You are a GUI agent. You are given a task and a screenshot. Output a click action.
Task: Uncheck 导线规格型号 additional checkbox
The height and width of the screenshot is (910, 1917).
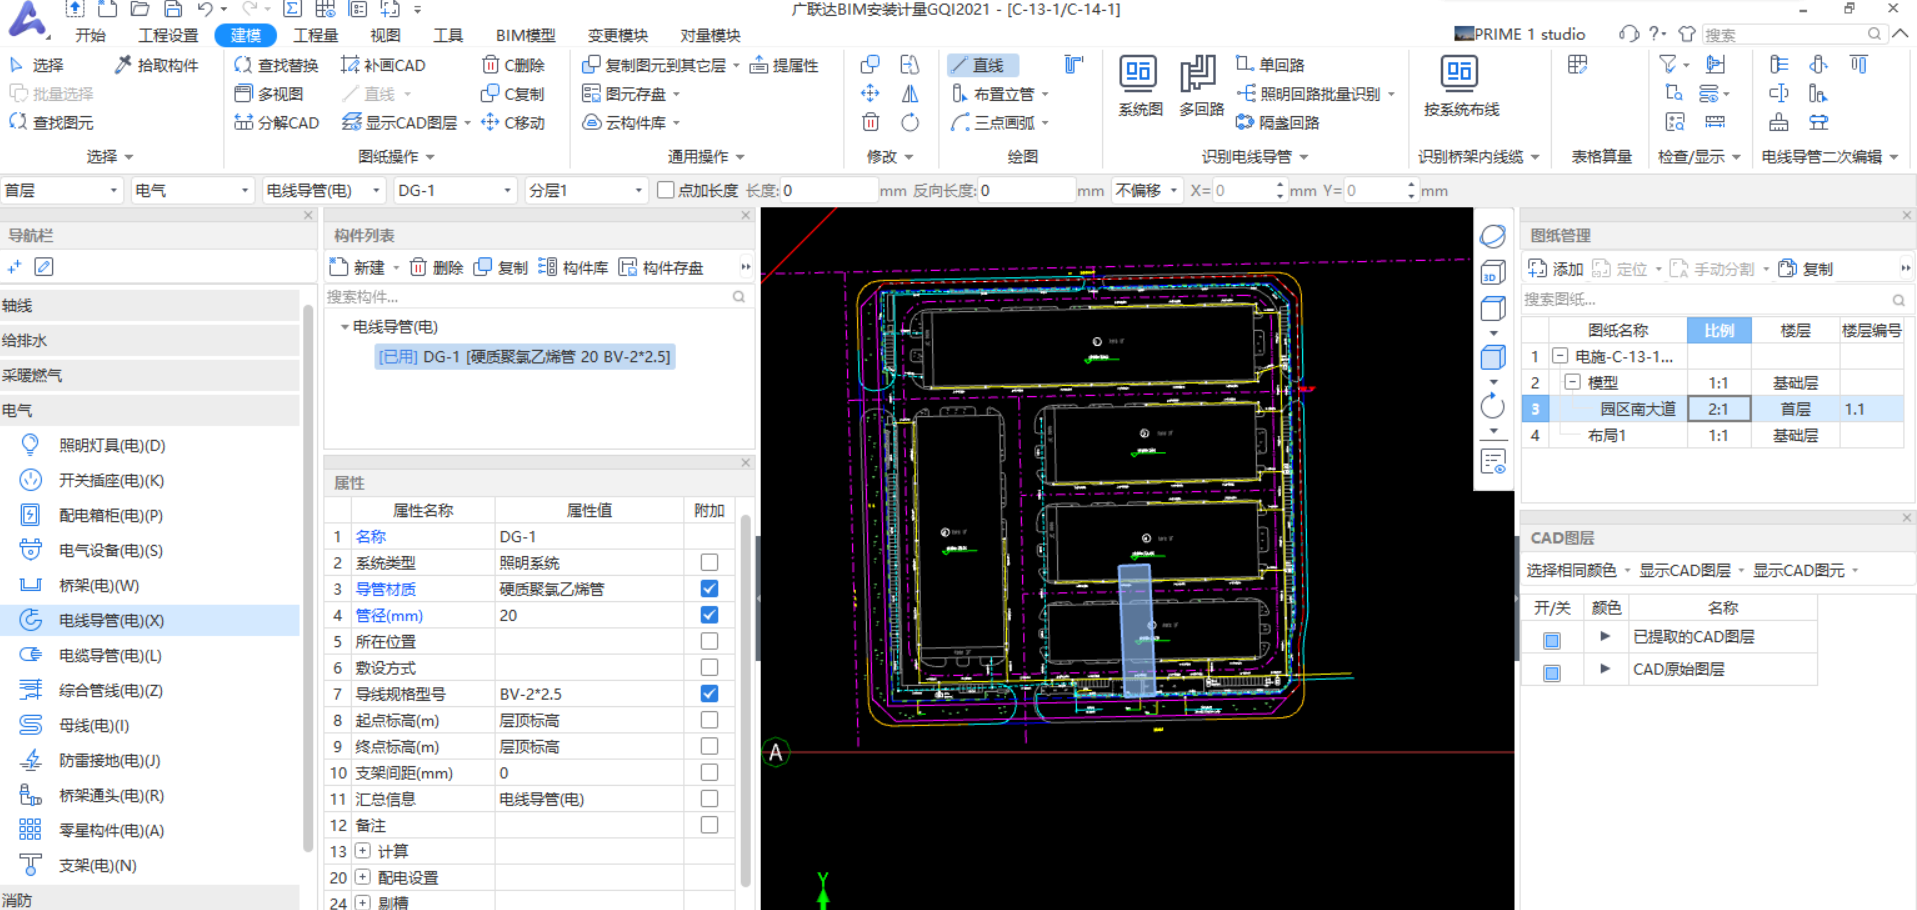(x=709, y=693)
